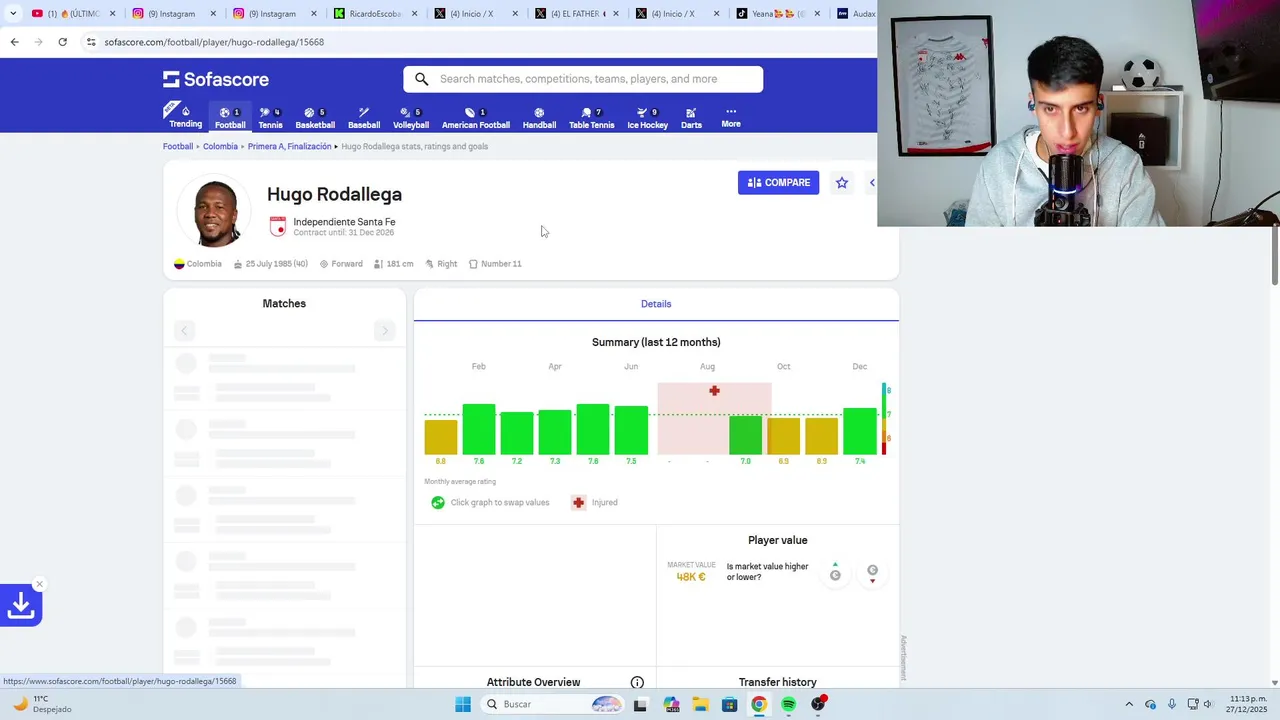
Task: Open Spotify from the taskbar
Action: [x=788, y=704]
